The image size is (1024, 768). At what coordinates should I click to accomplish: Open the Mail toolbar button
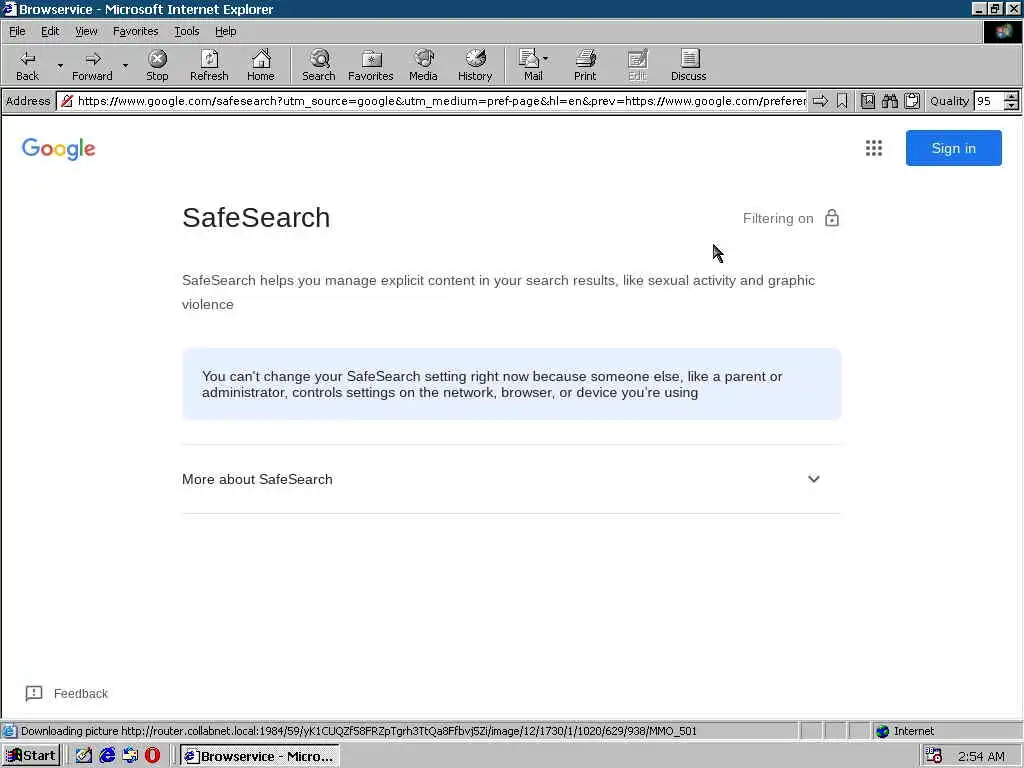[533, 65]
